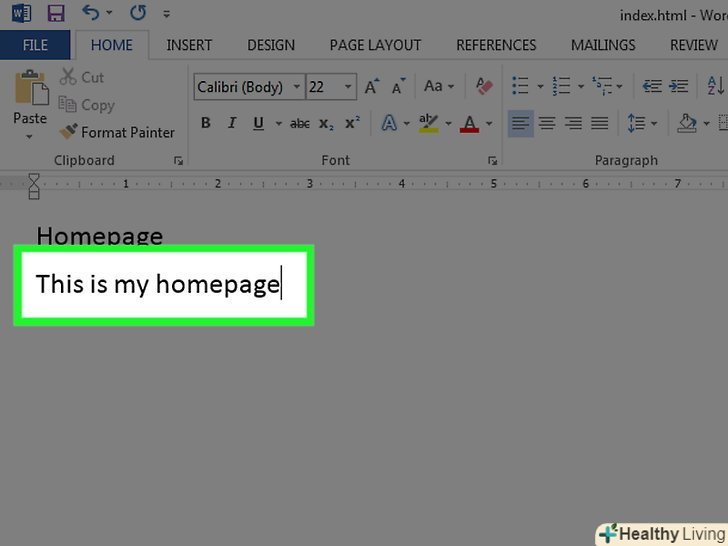Image resolution: width=728 pixels, height=546 pixels.
Task: Open the FILE tab
Action: click(35, 45)
